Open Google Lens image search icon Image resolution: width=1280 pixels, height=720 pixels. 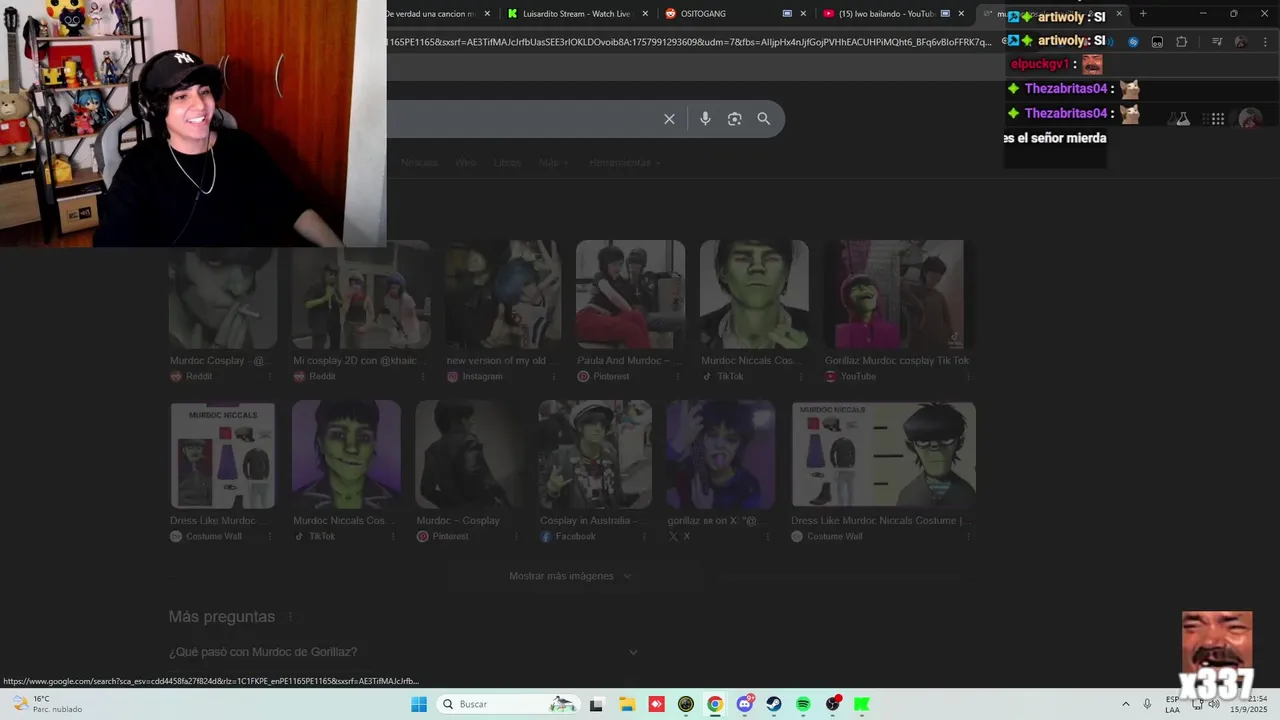(x=734, y=119)
